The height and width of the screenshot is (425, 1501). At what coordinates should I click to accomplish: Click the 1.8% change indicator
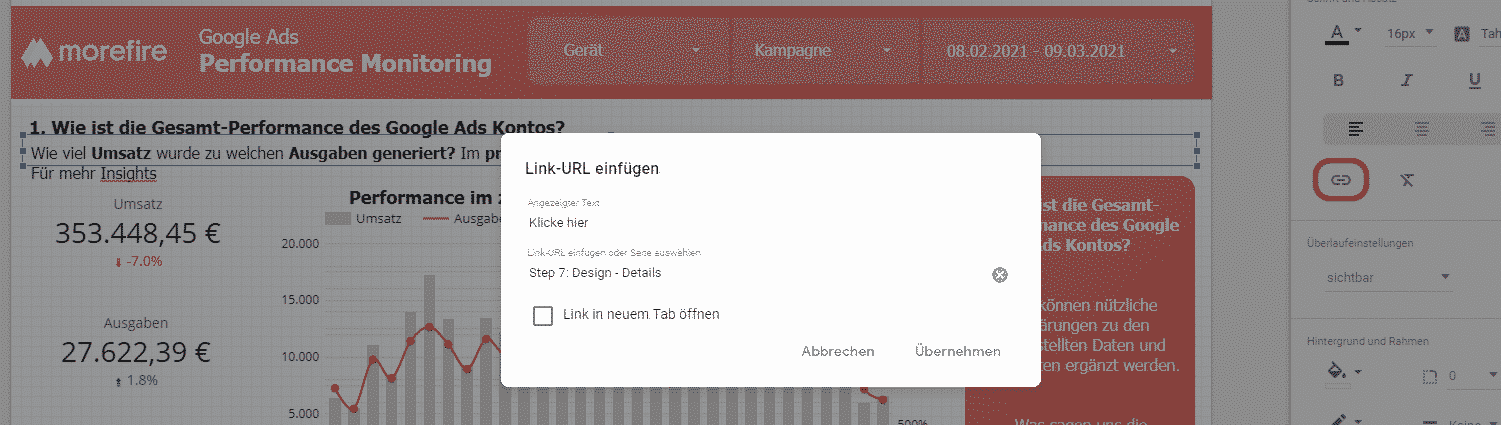pyautogui.click(x=137, y=381)
